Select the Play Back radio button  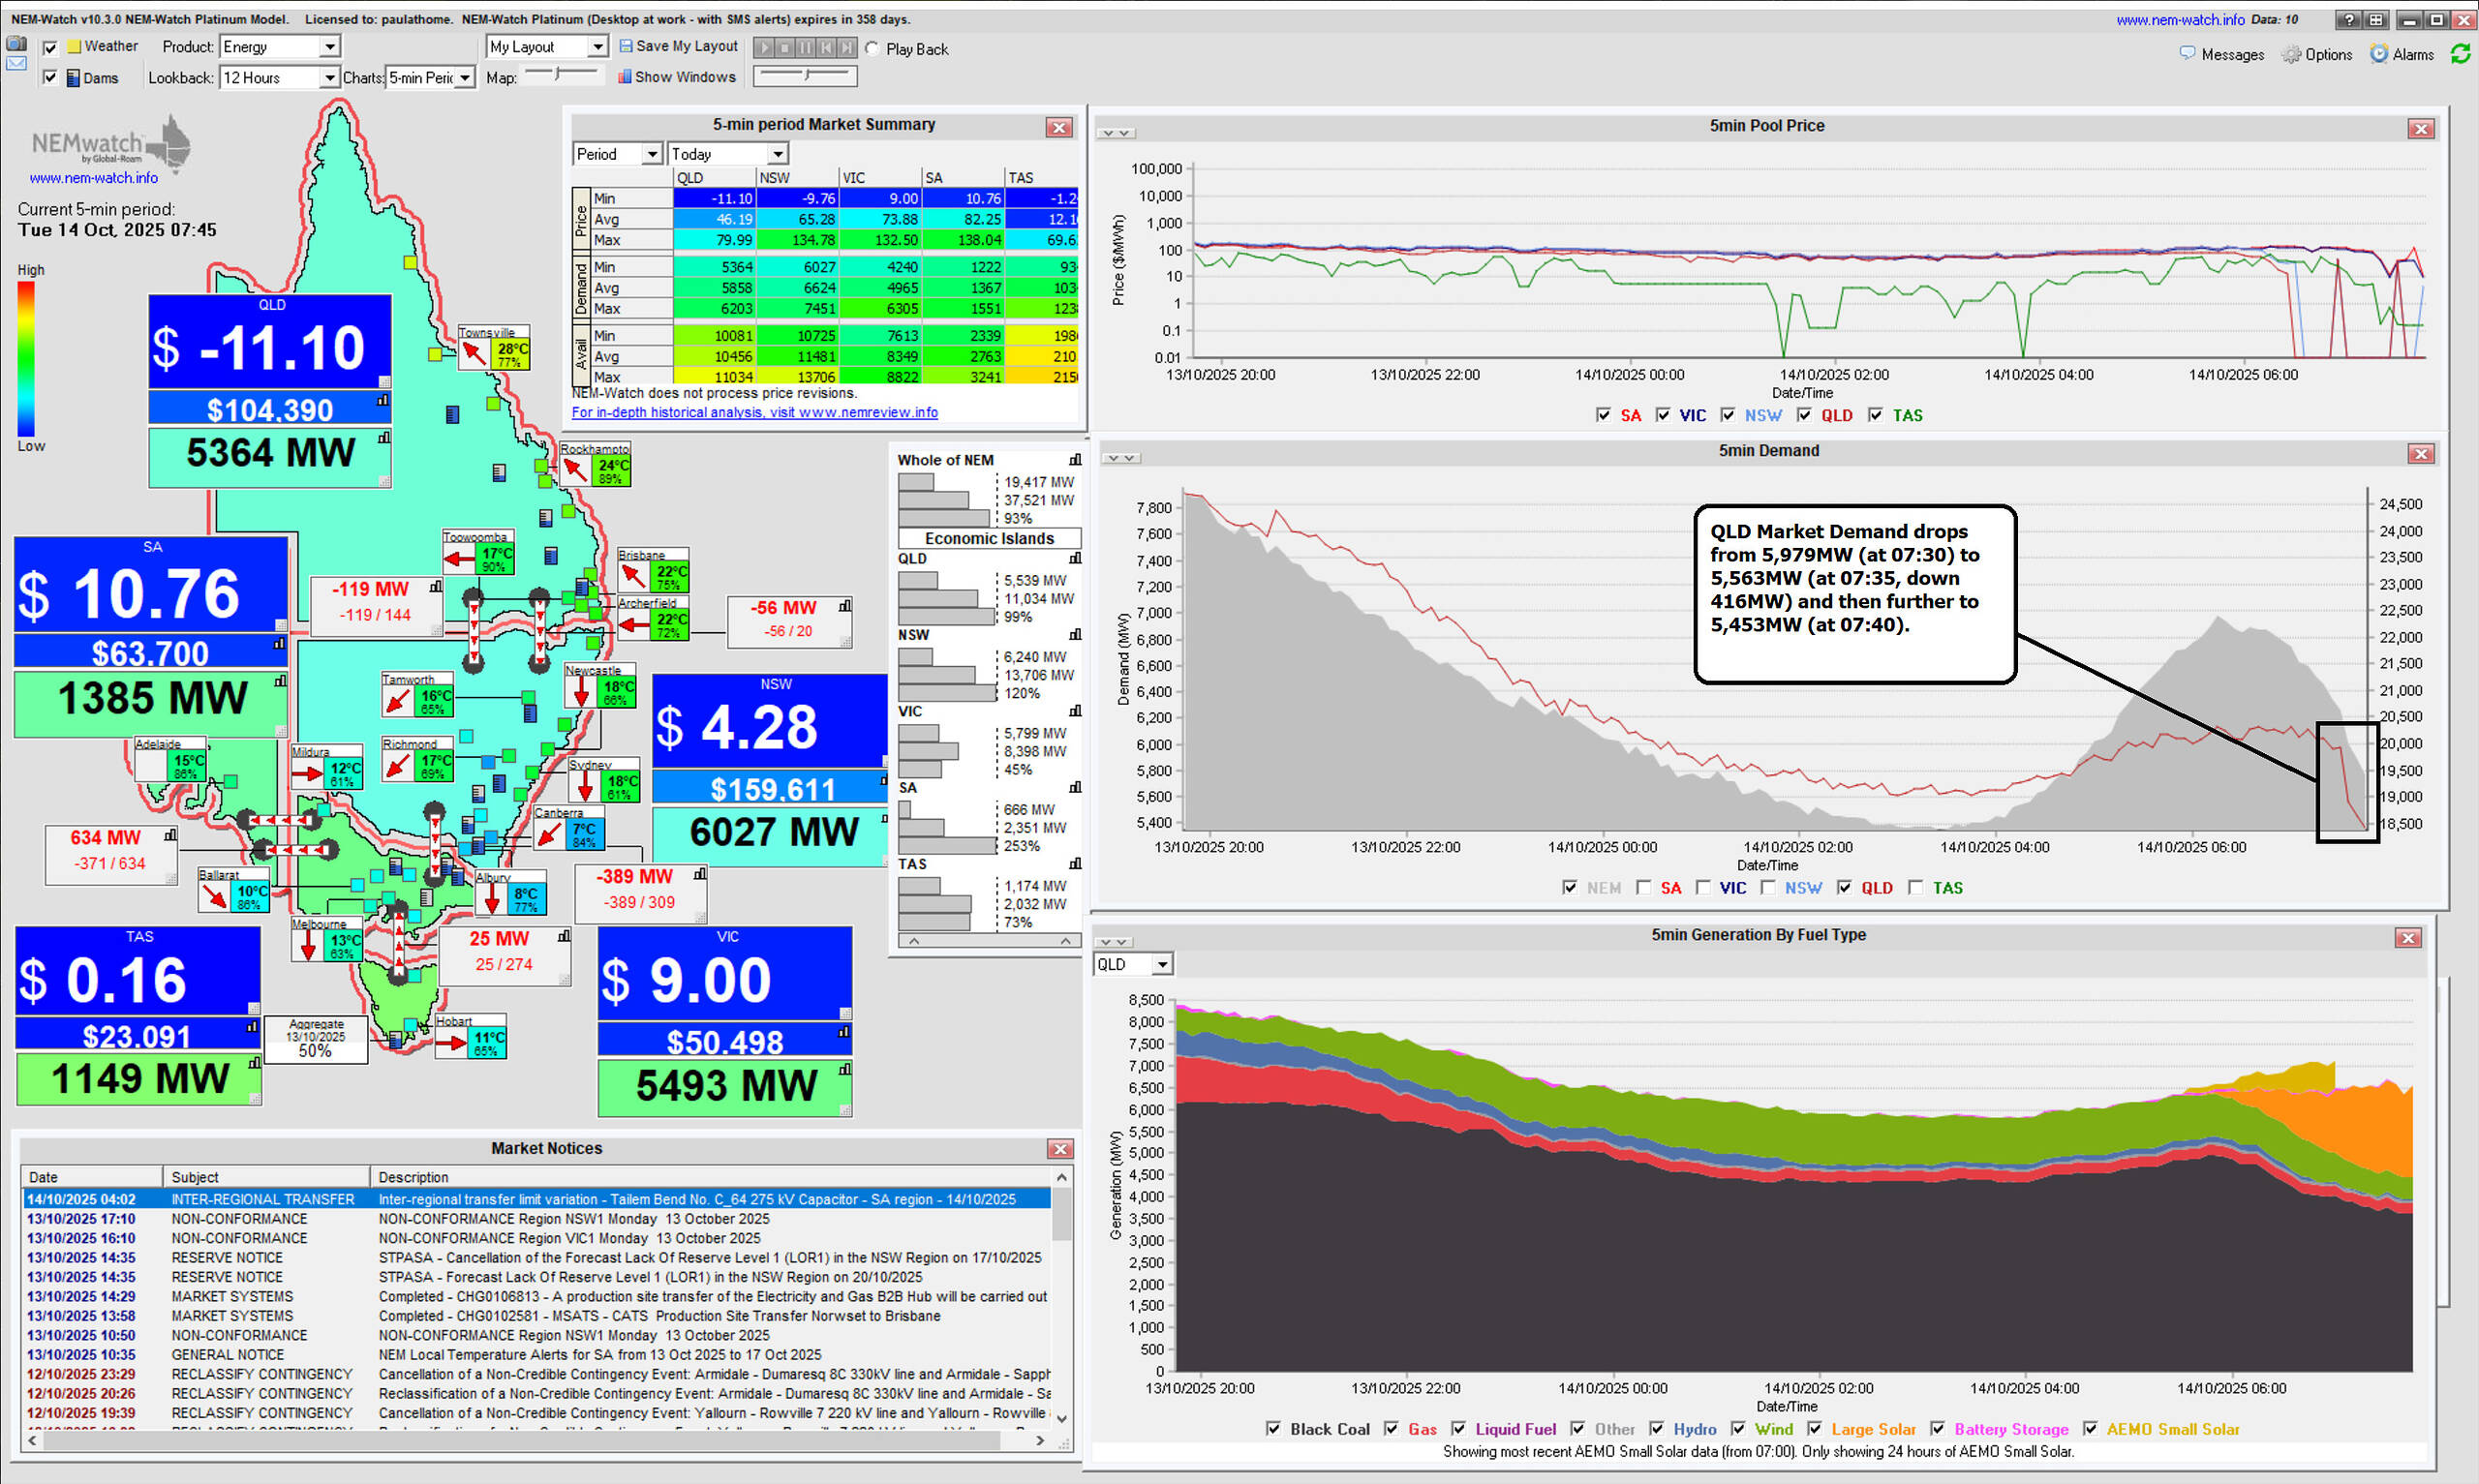[x=873, y=49]
